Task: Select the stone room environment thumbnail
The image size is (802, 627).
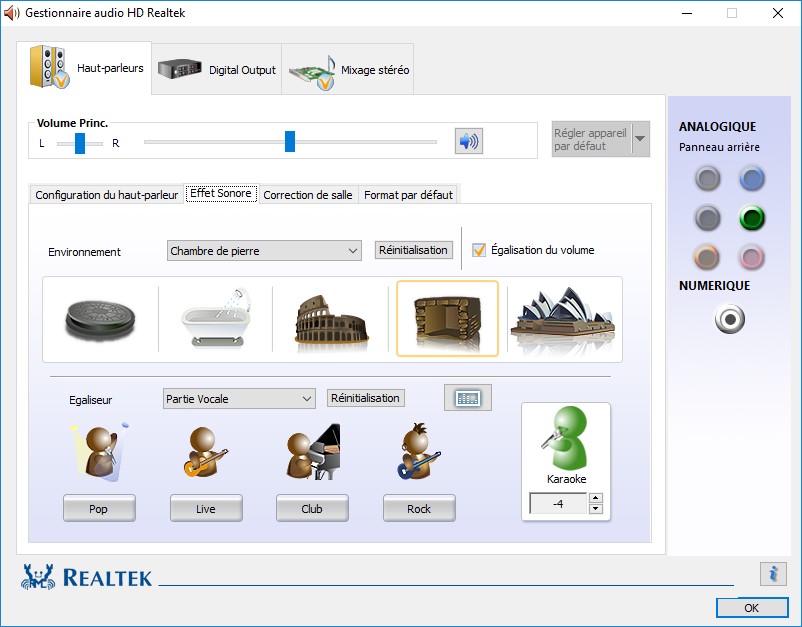Action: click(x=447, y=319)
